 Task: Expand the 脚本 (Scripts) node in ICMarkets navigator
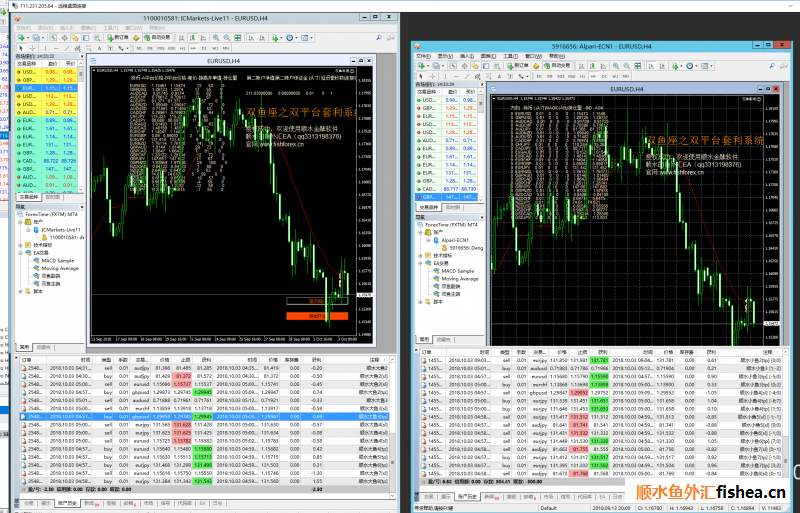pos(22,291)
